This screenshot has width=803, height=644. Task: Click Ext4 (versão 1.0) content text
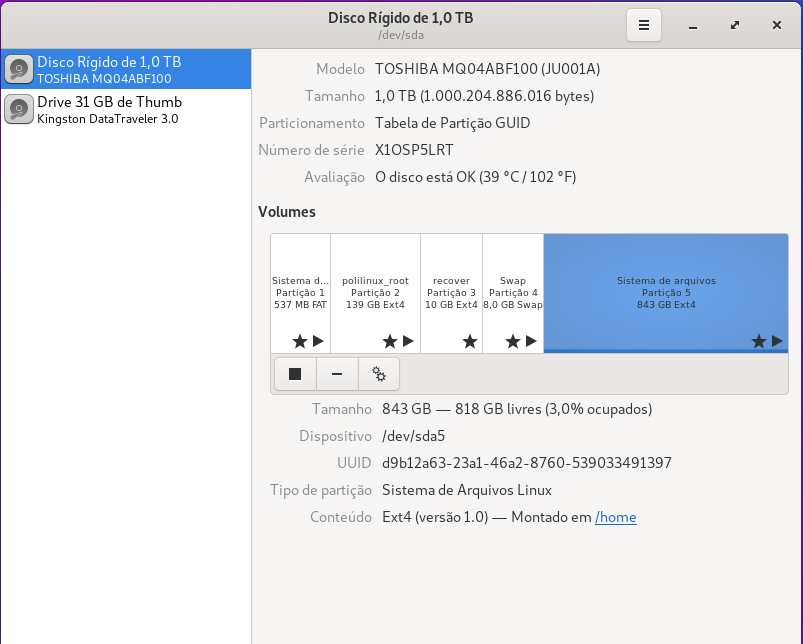coord(435,517)
